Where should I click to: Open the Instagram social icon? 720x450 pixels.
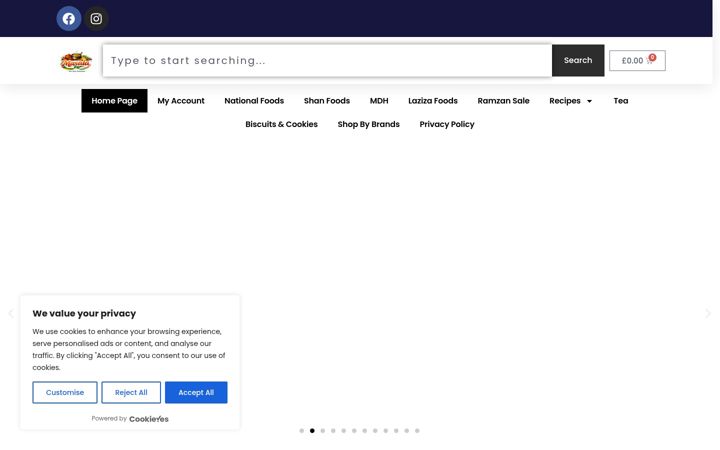[x=96, y=19]
